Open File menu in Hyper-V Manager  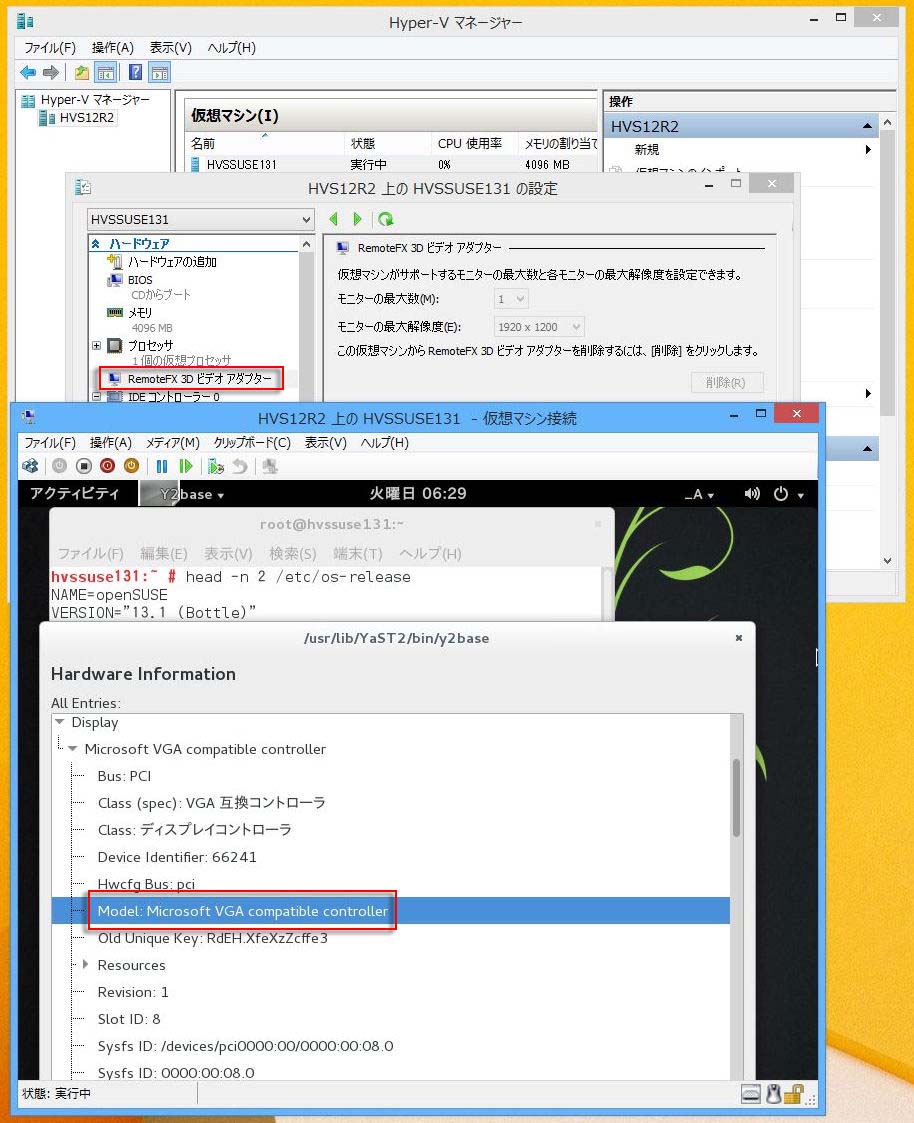tap(50, 48)
